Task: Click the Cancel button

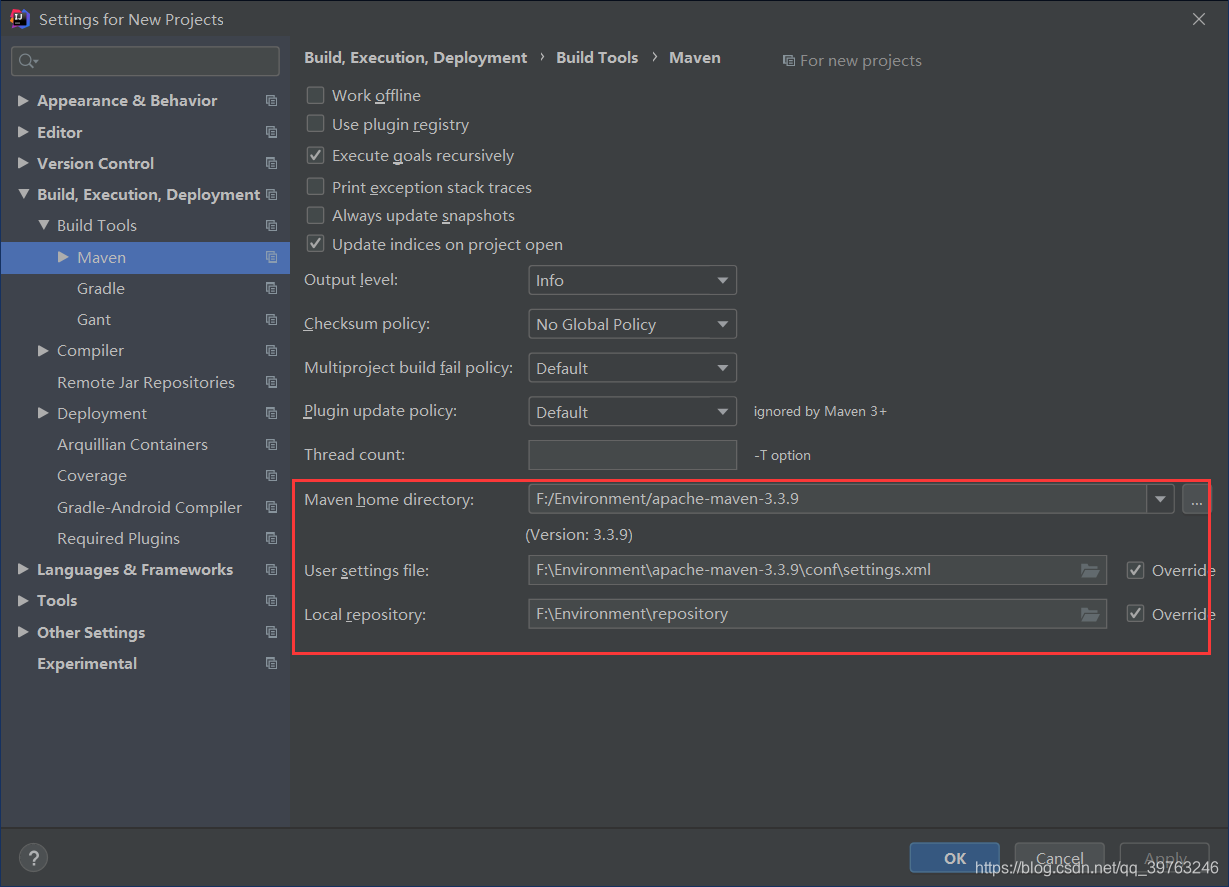Action: click(x=1059, y=858)
